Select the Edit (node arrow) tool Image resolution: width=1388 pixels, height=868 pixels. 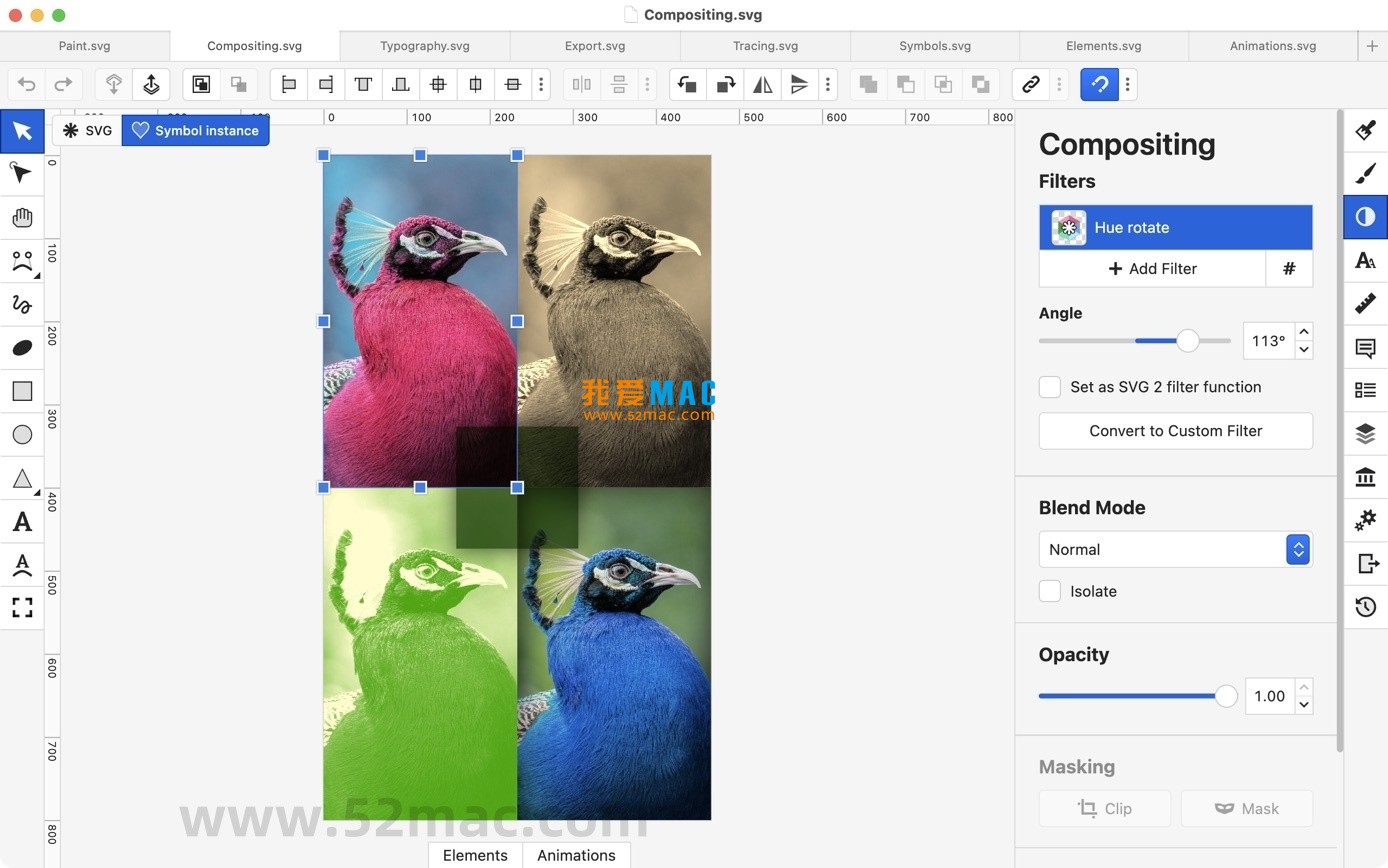tap(22, 174)
